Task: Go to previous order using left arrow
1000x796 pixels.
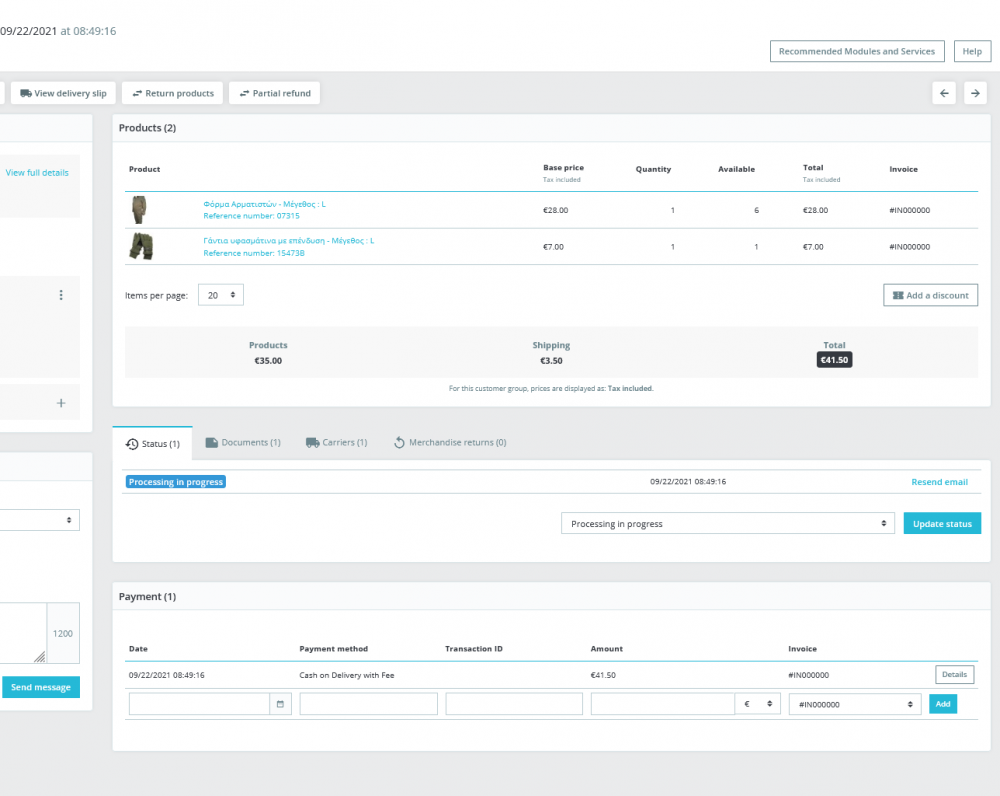Action: coord(944,93)
